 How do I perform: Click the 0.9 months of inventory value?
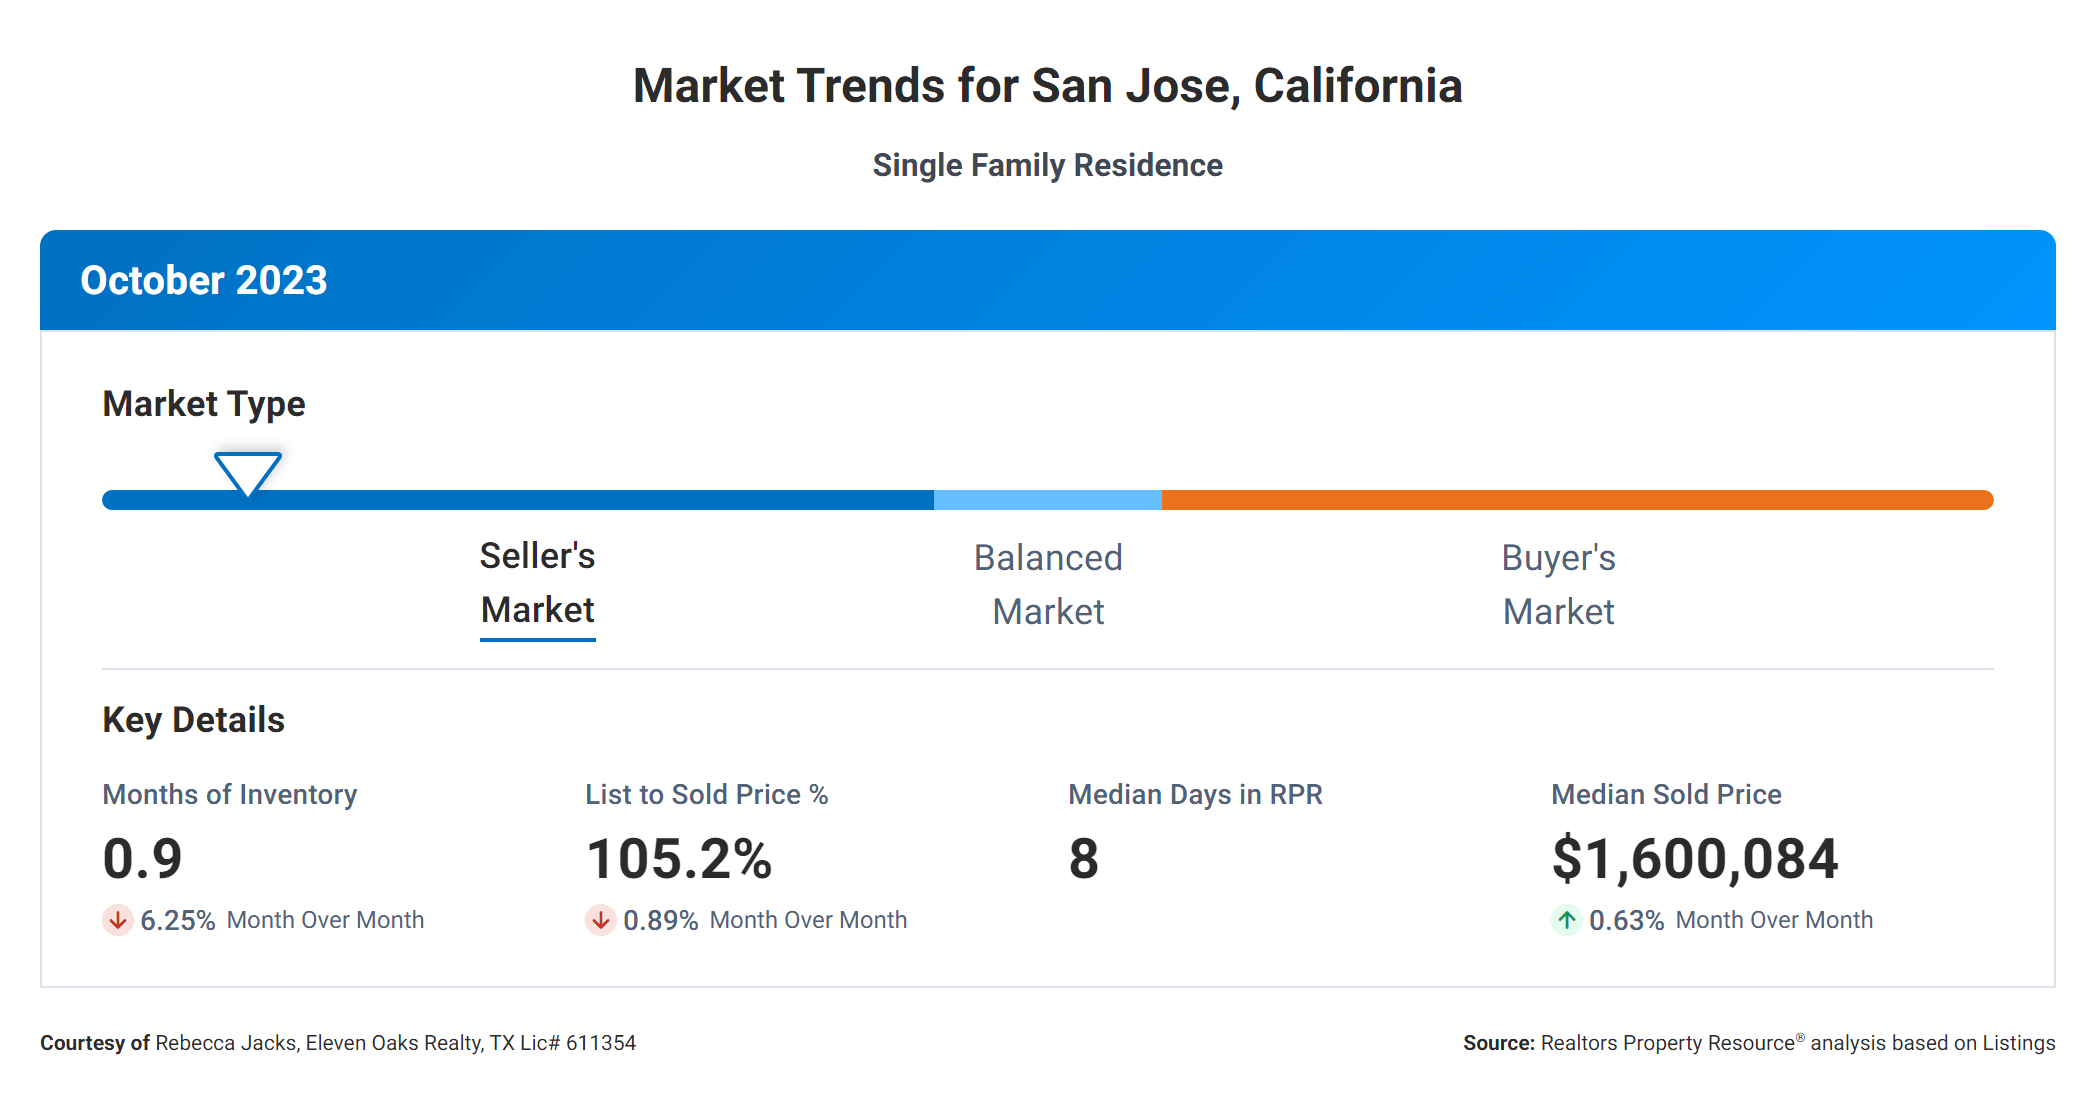143,859
